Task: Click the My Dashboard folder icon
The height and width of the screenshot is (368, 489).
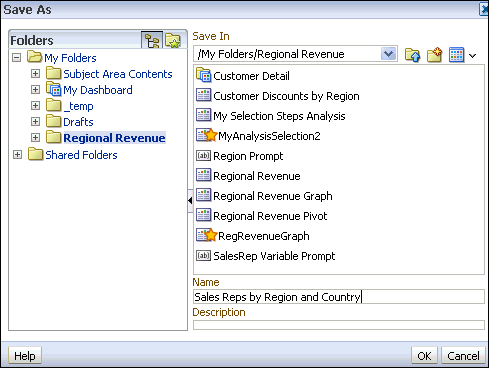Action: tap(53, 89)
